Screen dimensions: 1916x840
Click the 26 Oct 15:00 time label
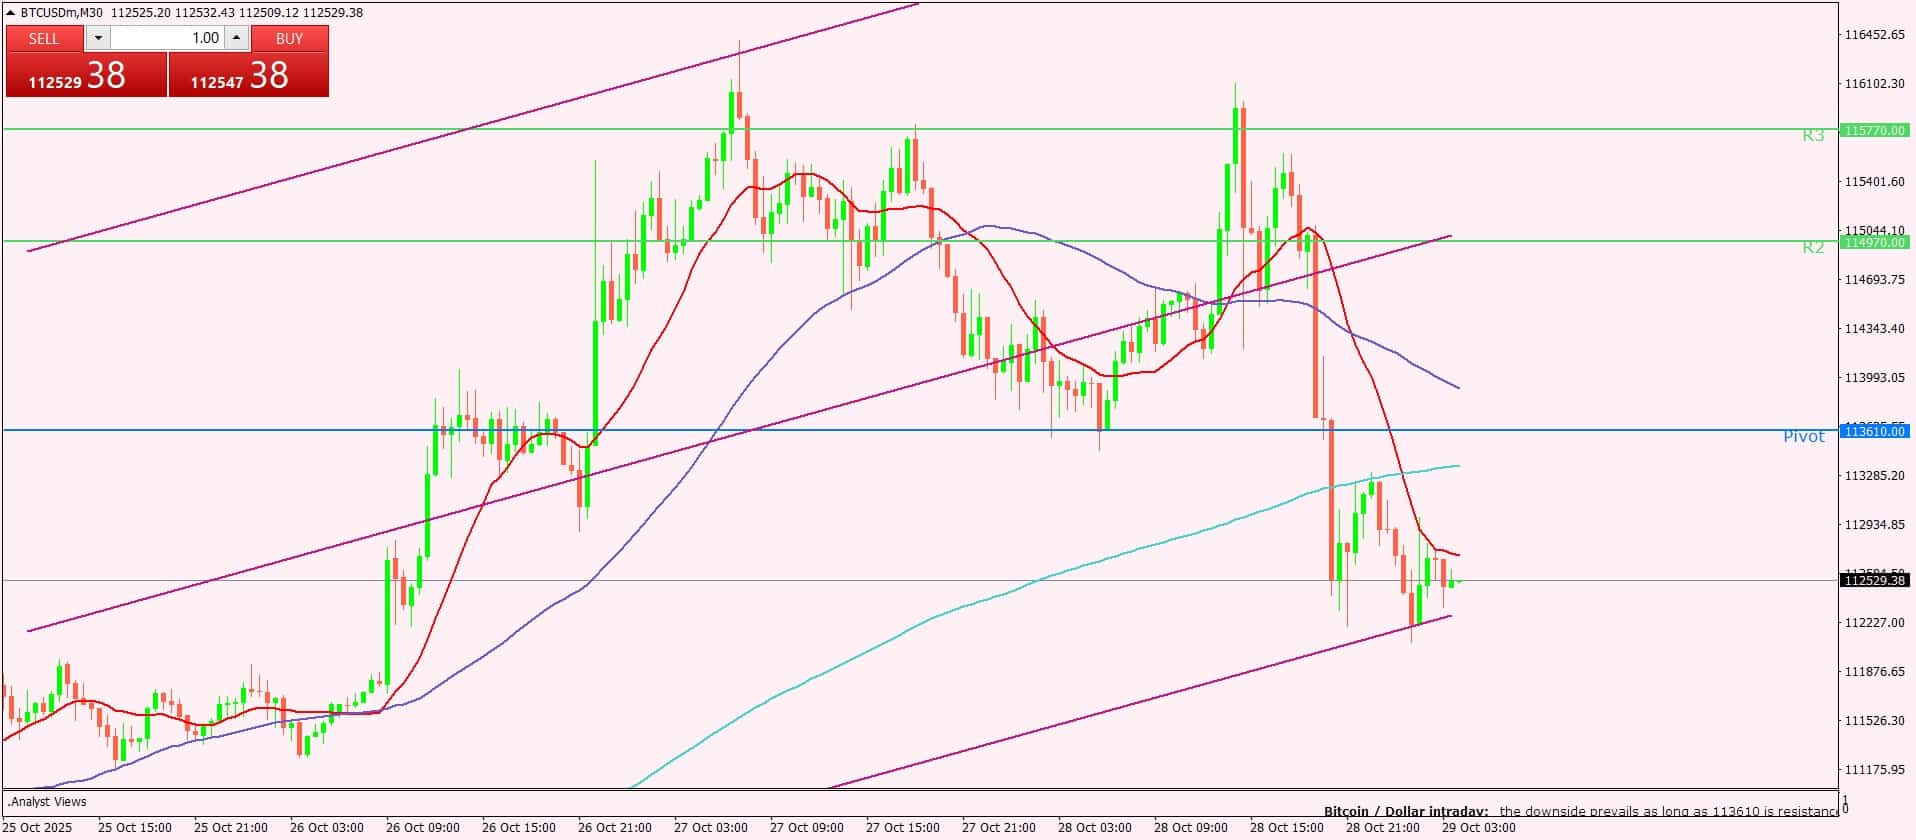point(519,828)
